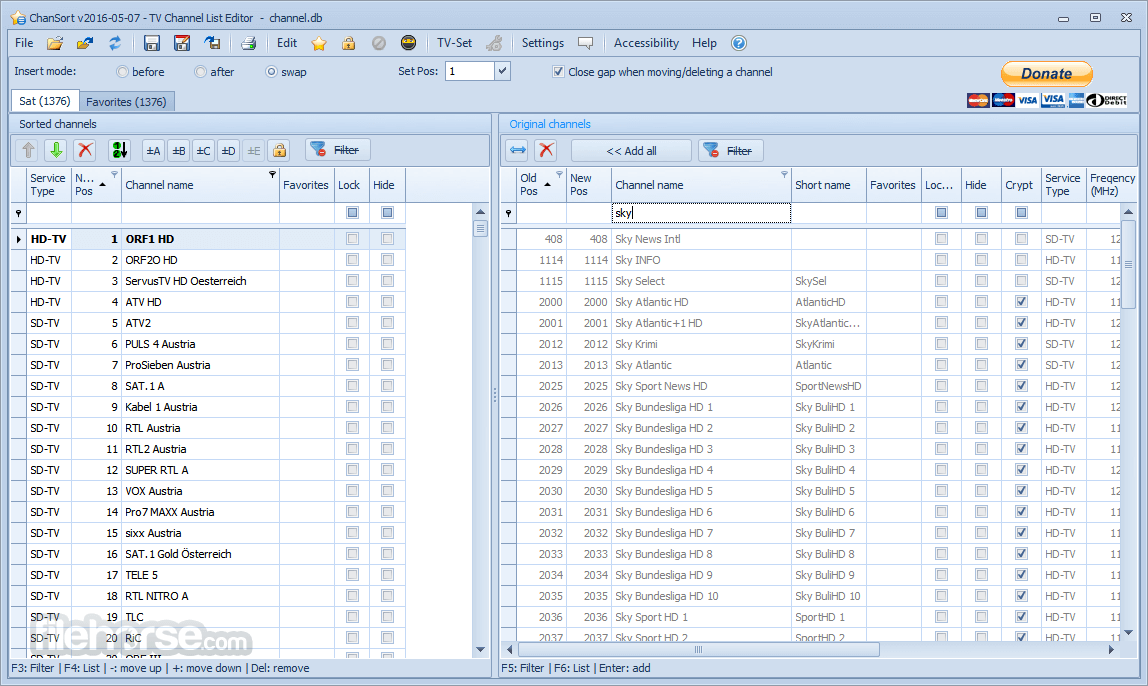This screenshot has width=1148, height=686.
Task: Open filter on Old Pos column header
Action: (559, 174)
